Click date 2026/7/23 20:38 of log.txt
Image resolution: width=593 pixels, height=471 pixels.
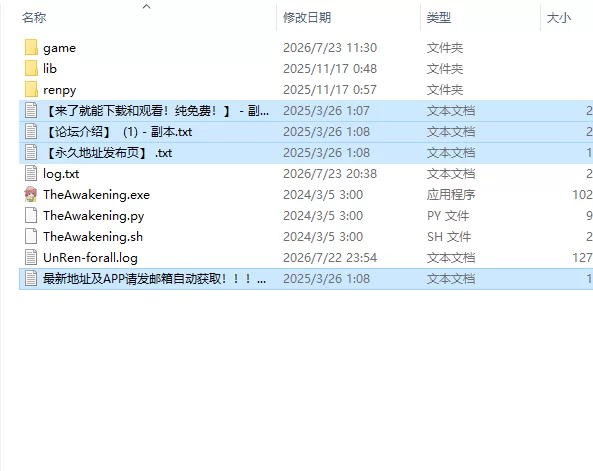coord(330,174)
